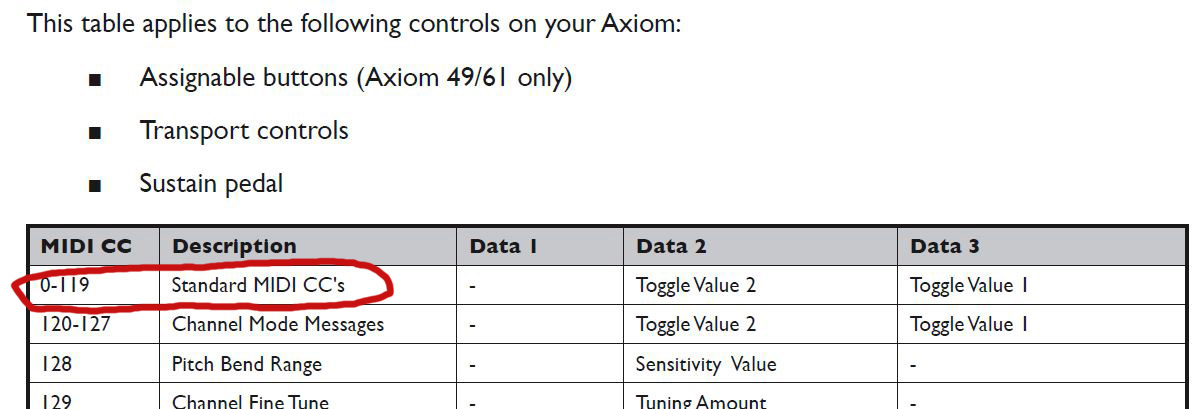Click the "Data 3" column header
1196x409 pixels.
(x=944, y=246)
